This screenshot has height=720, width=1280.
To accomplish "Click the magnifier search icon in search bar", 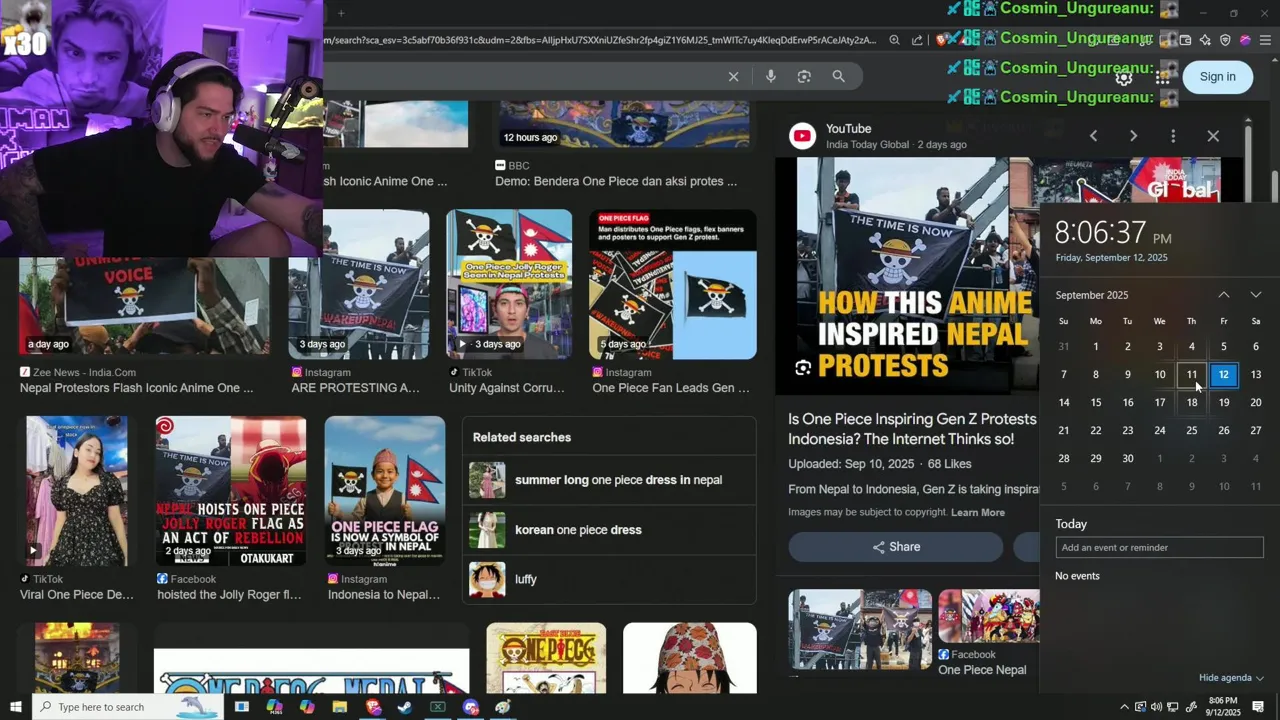I will 838,76.
